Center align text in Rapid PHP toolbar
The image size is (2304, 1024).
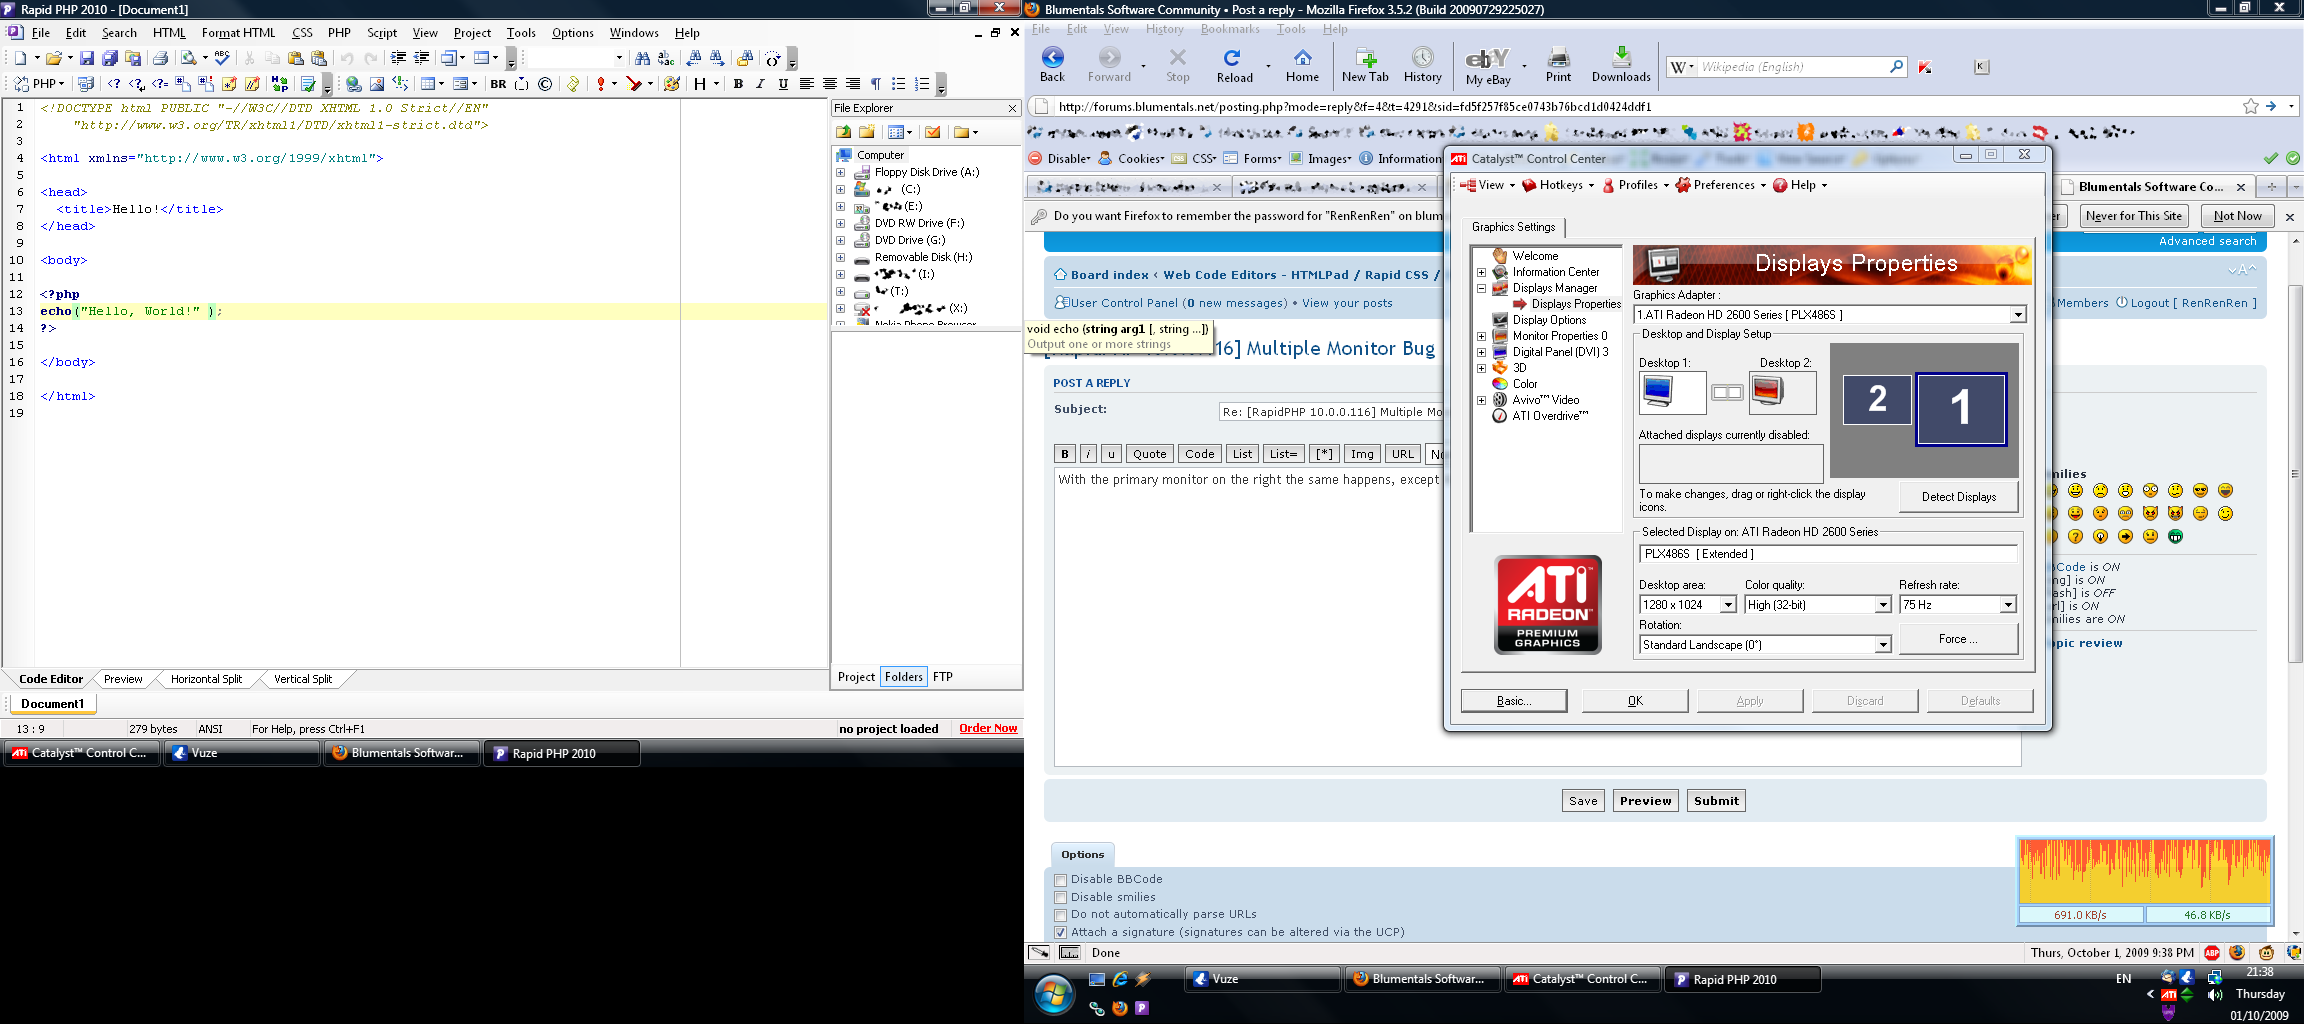click(829, 84)
